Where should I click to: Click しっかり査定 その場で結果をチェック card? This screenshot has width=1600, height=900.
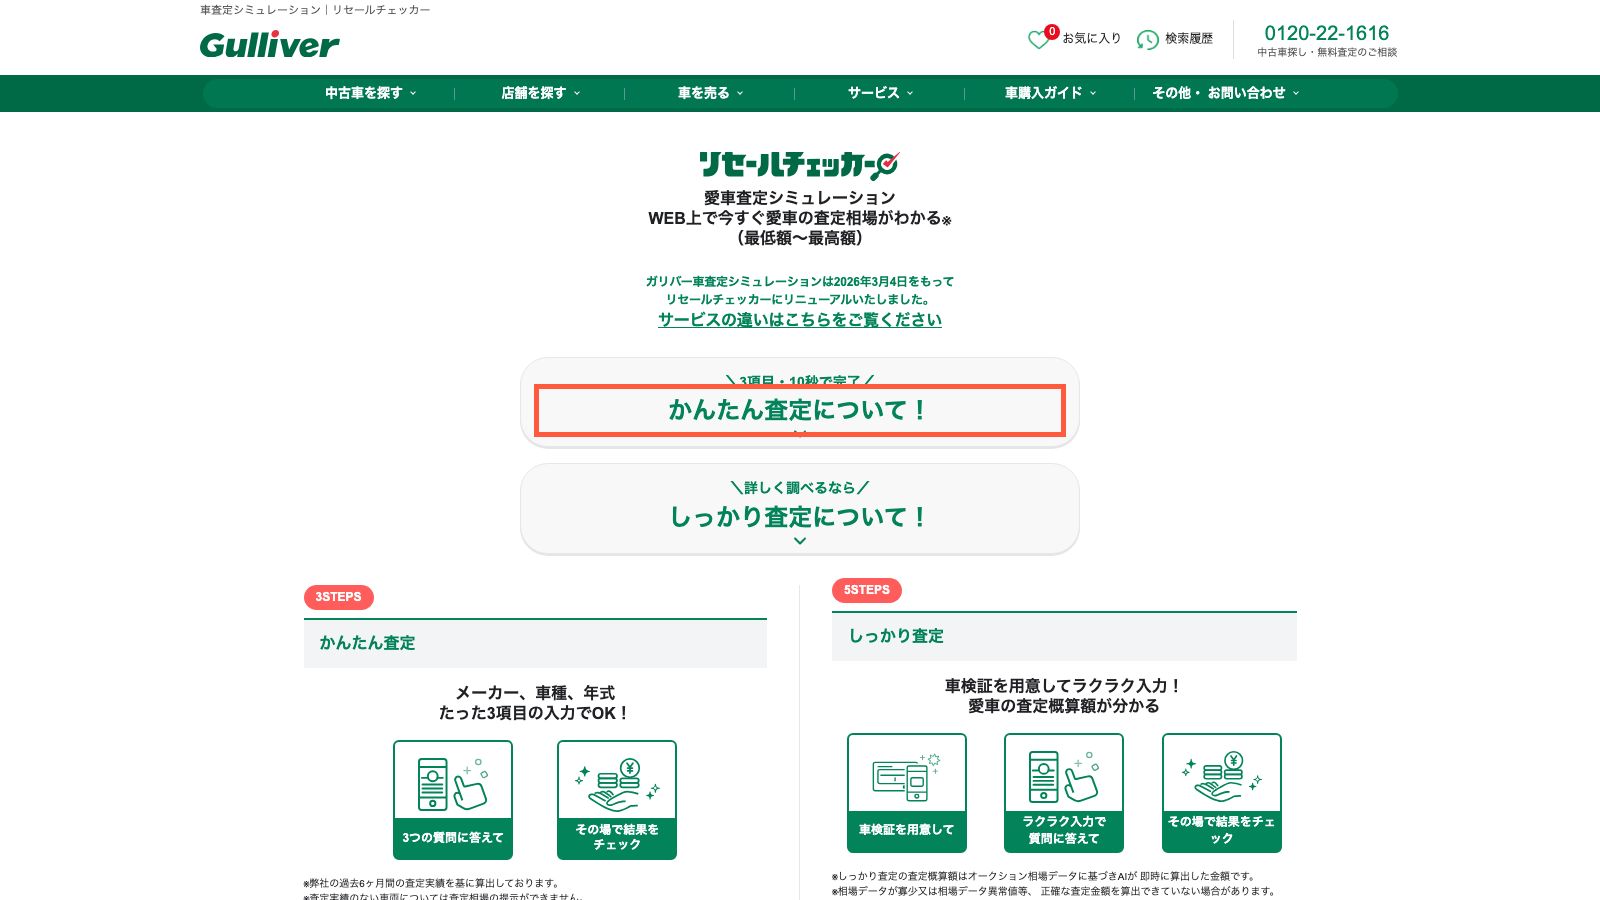point(1222,793)
